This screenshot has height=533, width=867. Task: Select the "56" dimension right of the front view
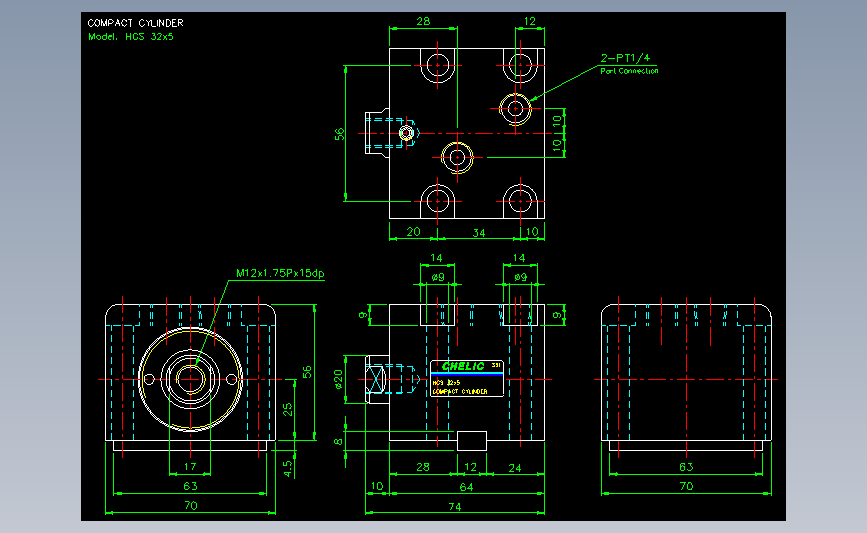tap(307, 372)
